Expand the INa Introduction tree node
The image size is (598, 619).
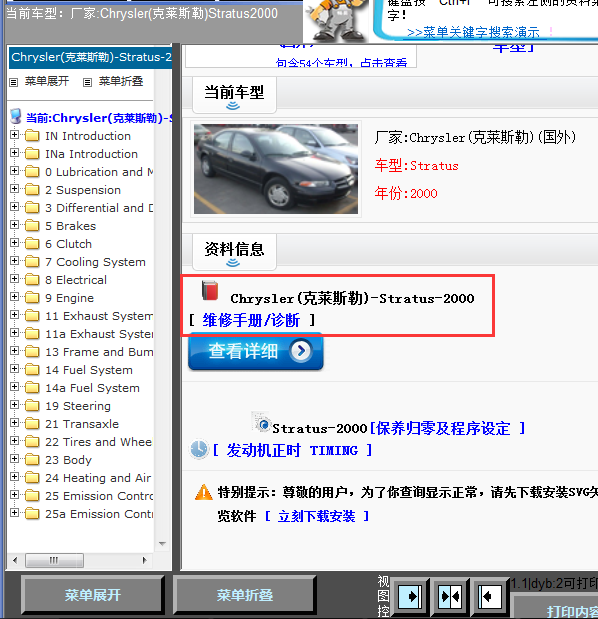coord(15,152)
